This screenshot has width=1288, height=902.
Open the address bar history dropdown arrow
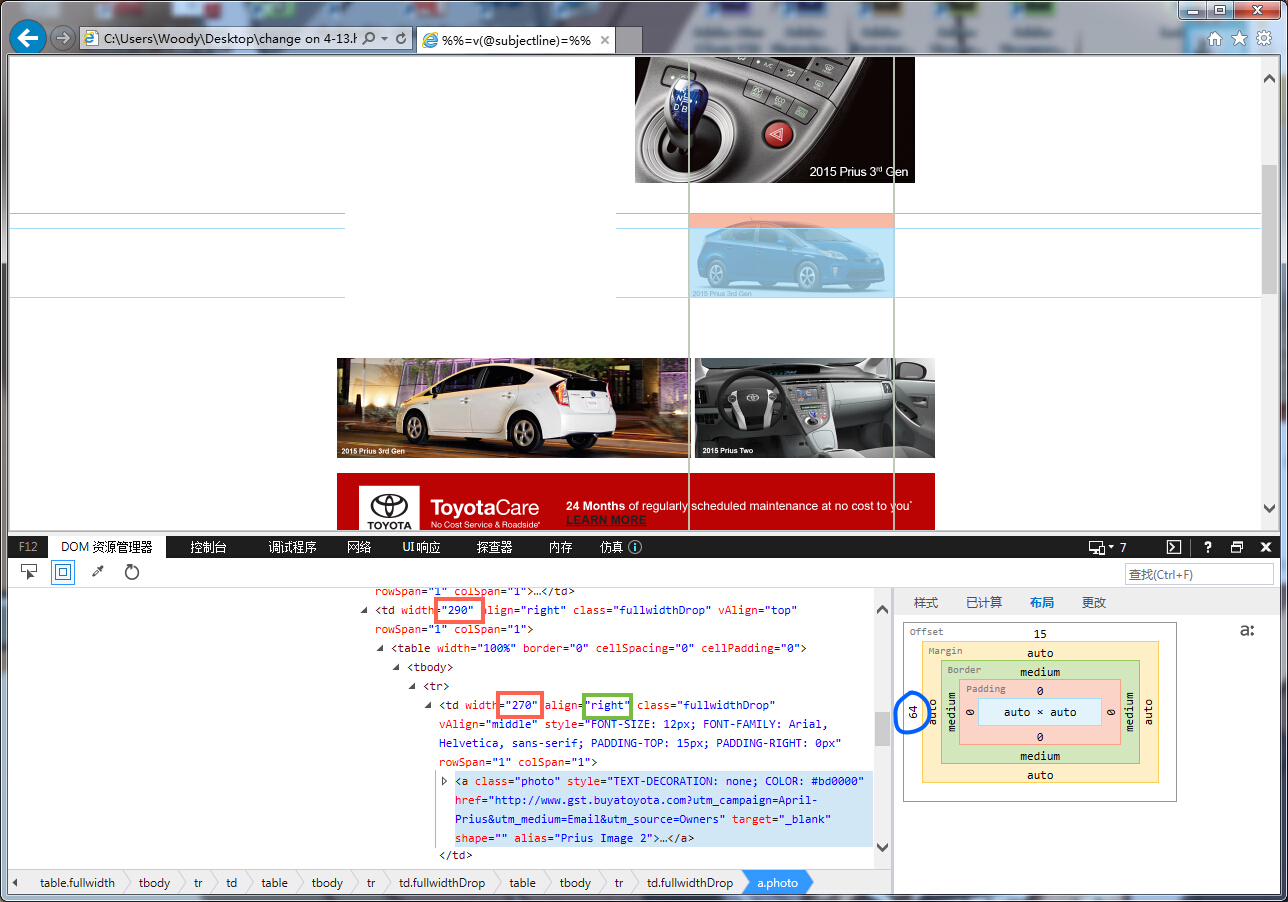pos(385,38)
